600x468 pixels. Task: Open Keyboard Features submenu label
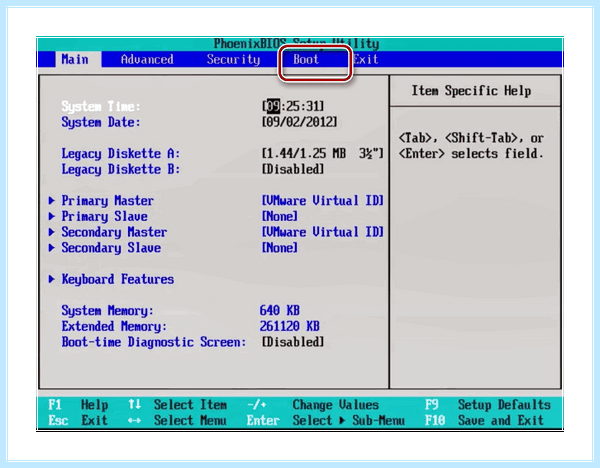[x=118, y=279]
